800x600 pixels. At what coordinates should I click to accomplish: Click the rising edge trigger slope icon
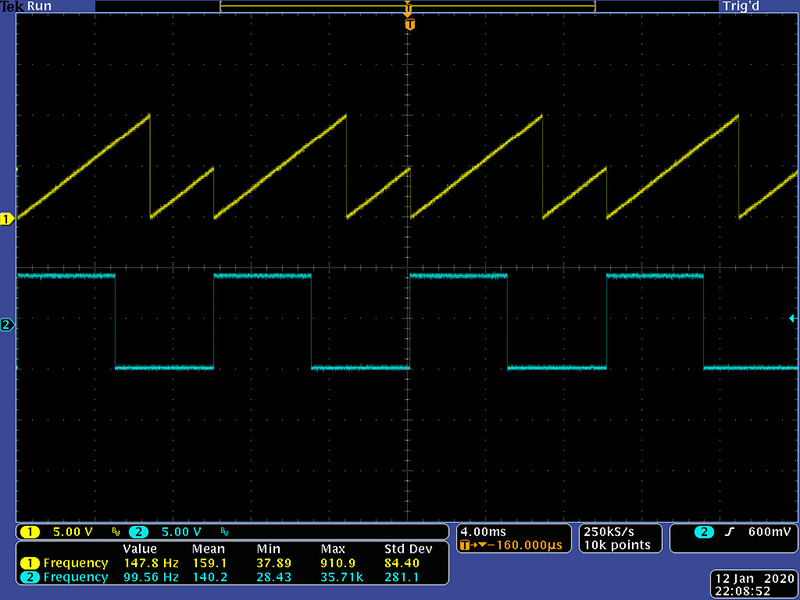tap(731, 531)
